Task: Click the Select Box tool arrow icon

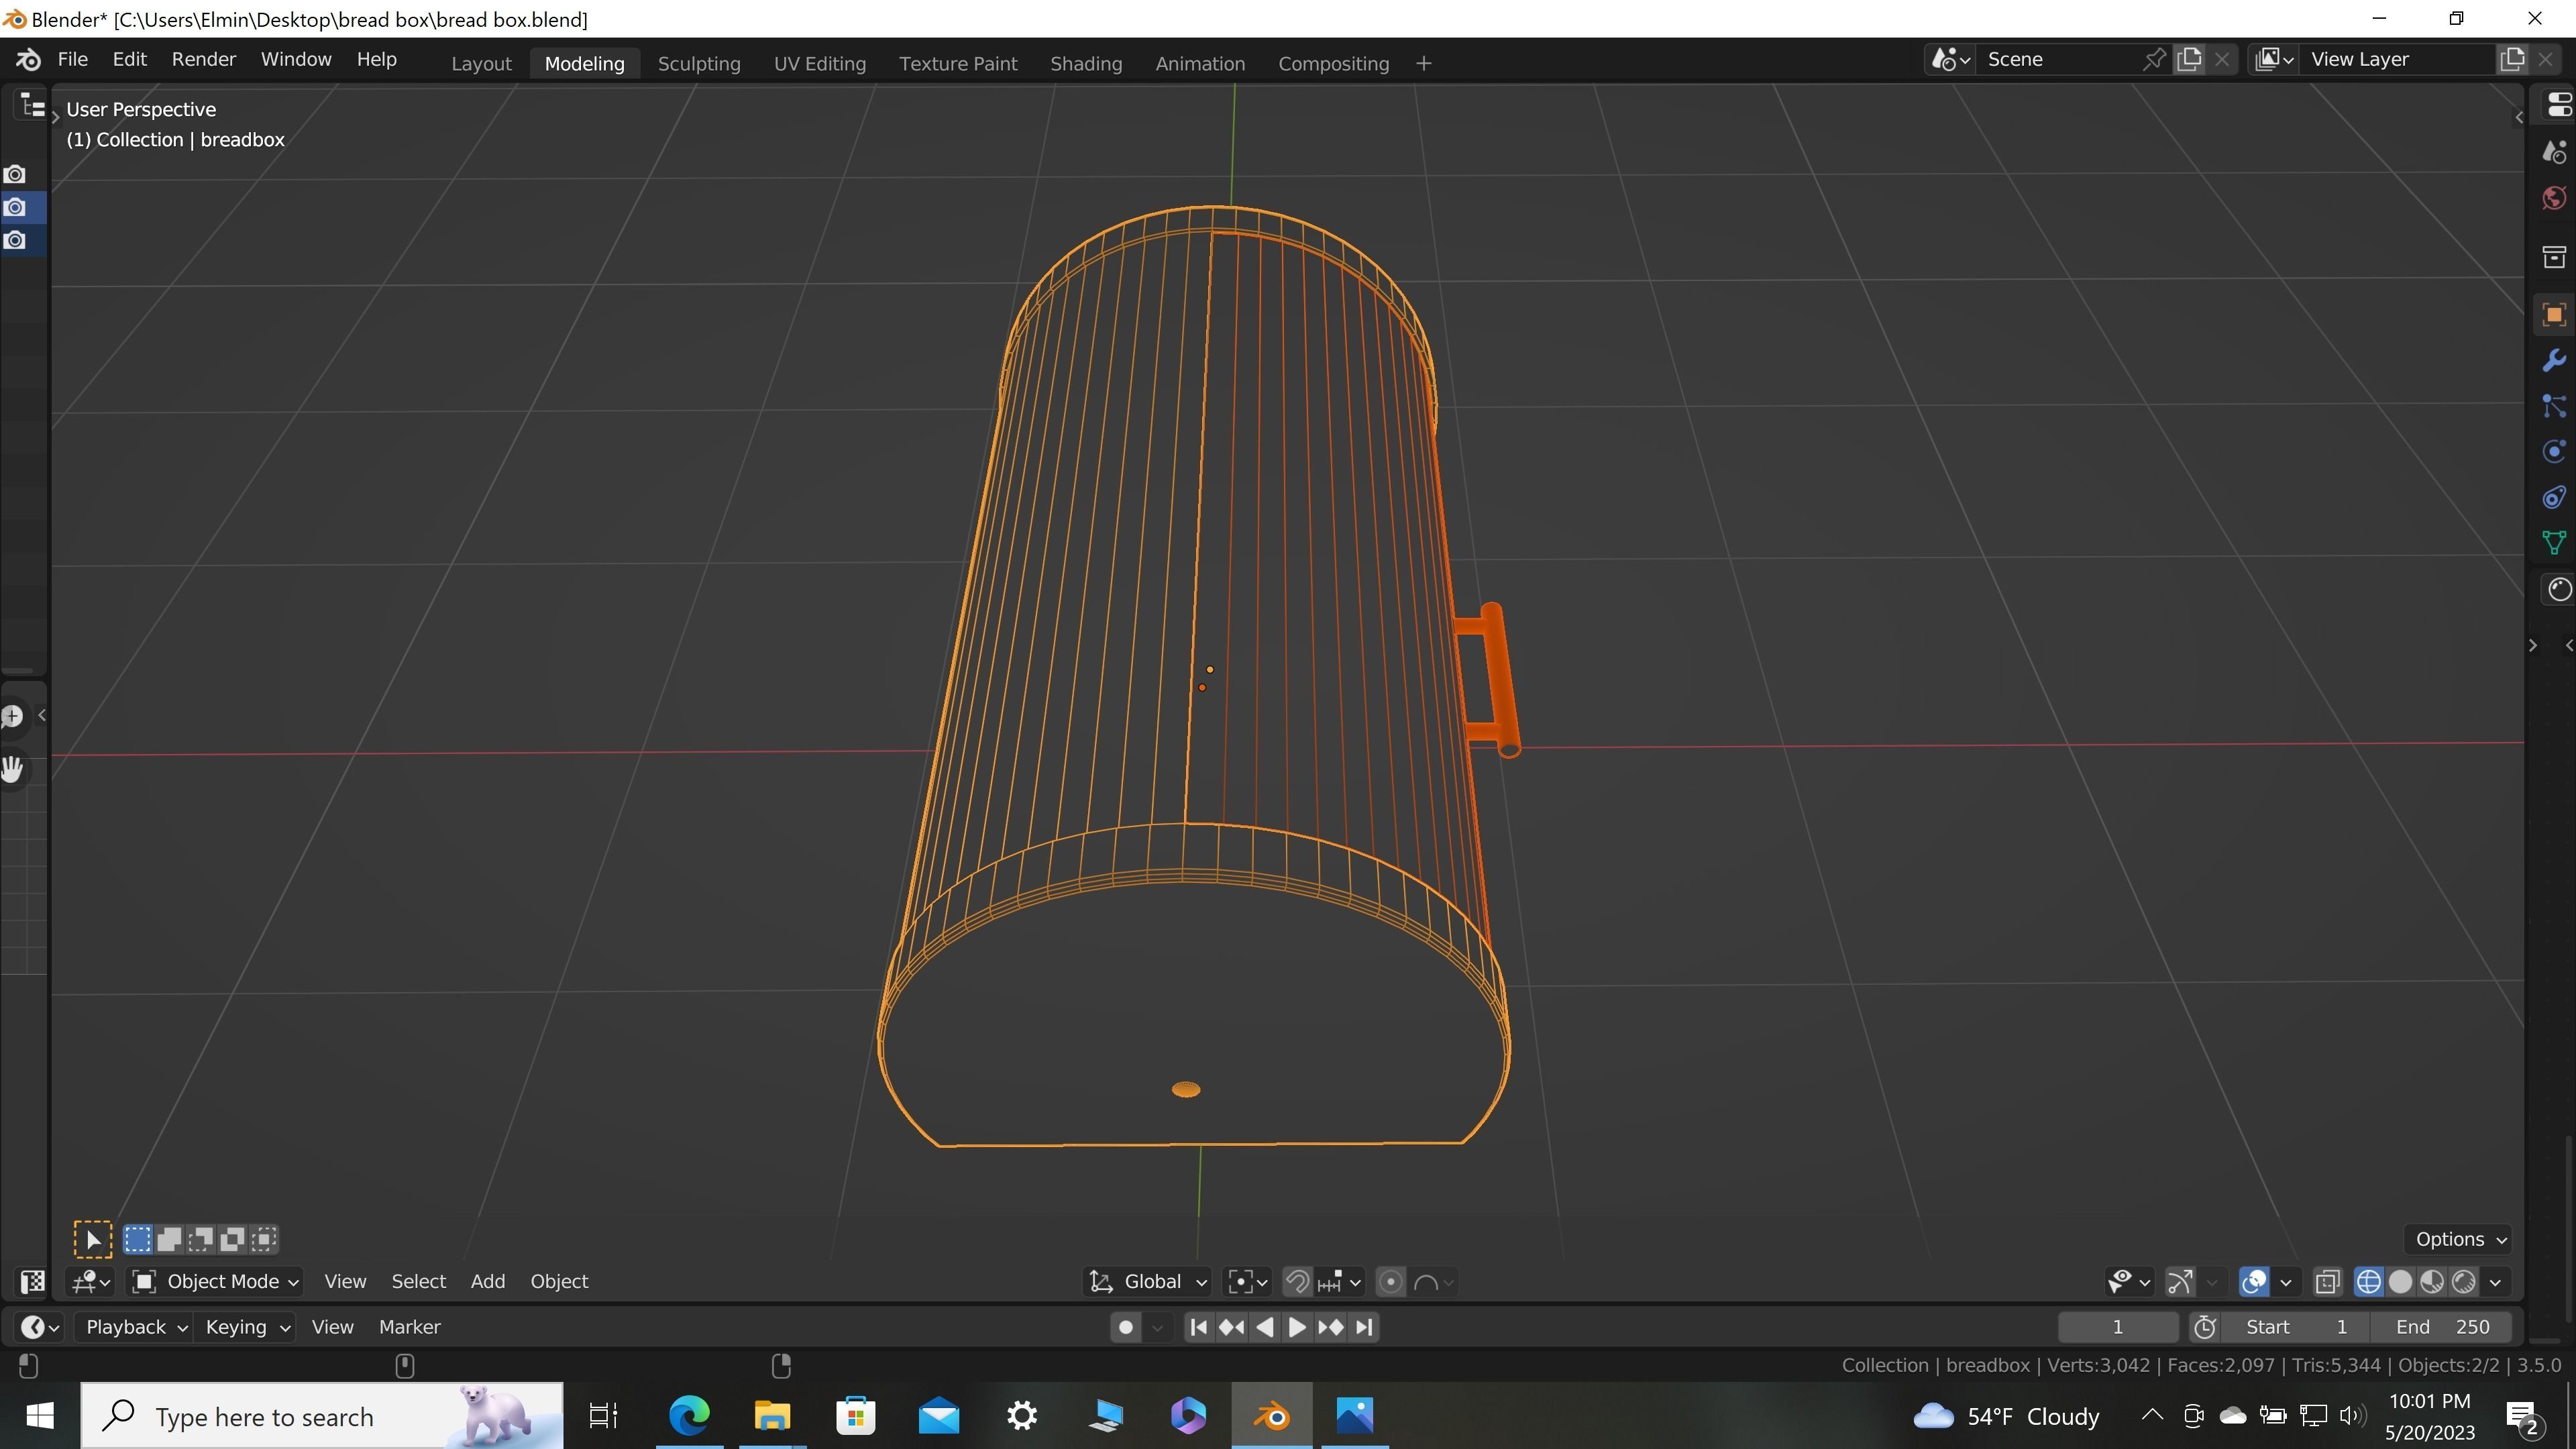Action: click(x=92, y=1240)
